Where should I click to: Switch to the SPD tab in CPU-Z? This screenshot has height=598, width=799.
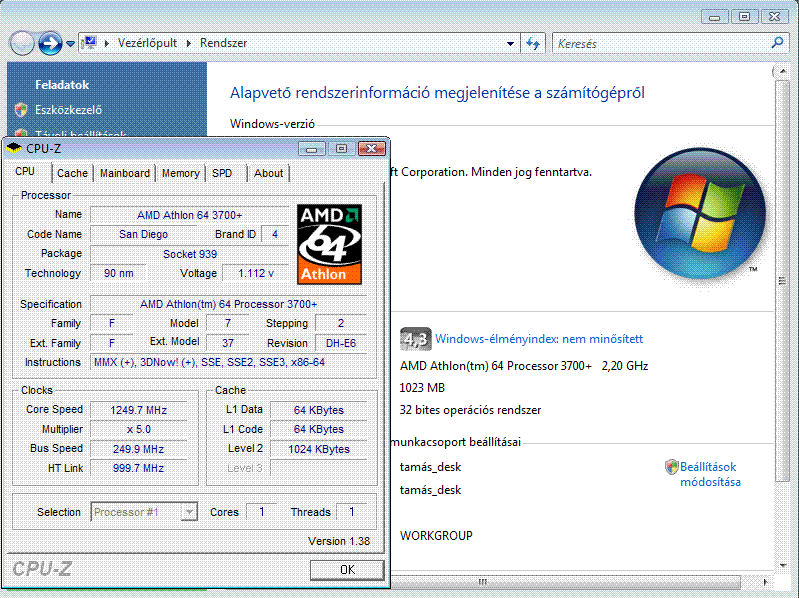point(222,173)
